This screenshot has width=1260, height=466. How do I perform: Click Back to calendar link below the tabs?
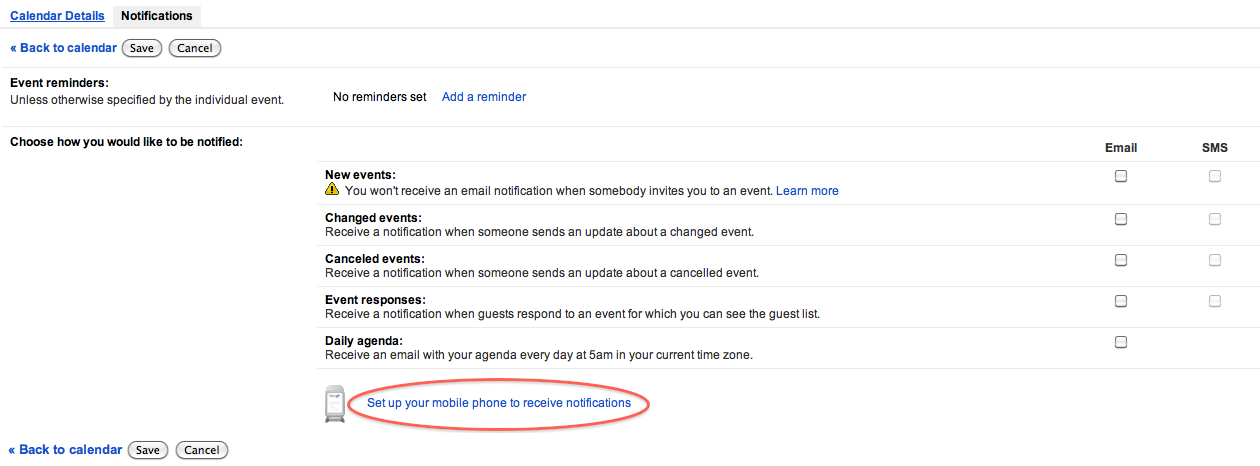tap(63, 48)
